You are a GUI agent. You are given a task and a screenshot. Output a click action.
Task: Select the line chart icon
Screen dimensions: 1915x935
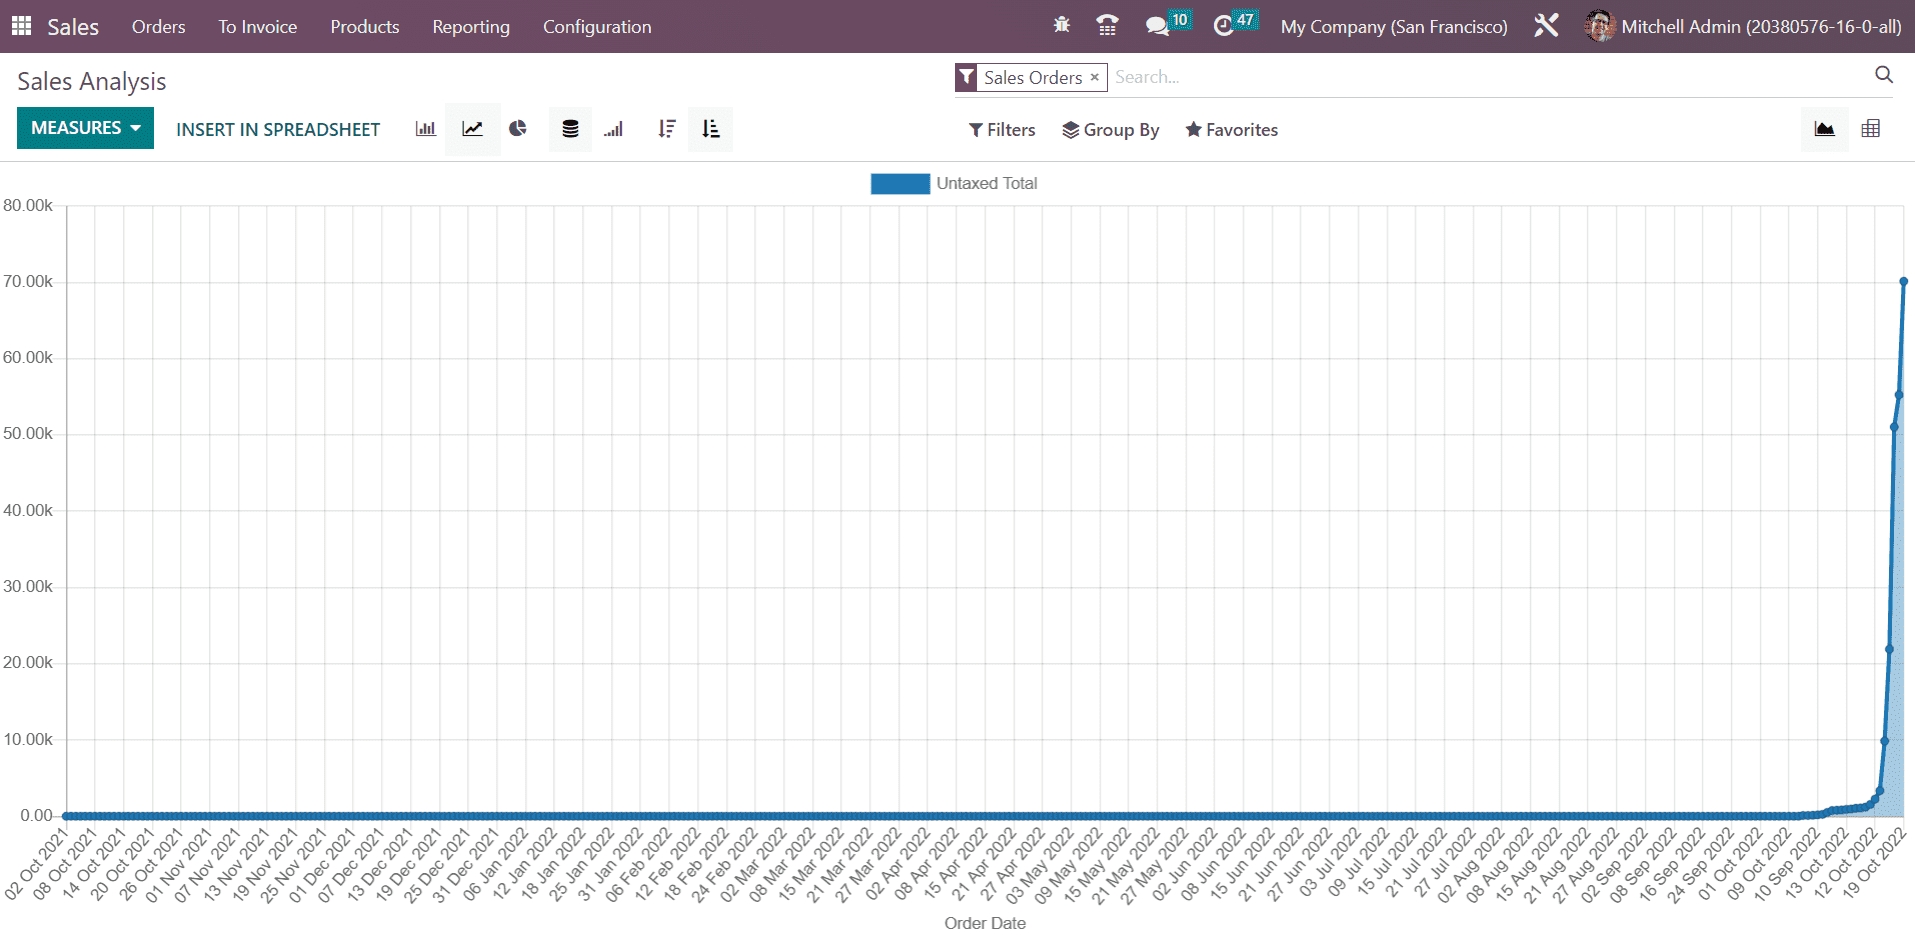472,129
